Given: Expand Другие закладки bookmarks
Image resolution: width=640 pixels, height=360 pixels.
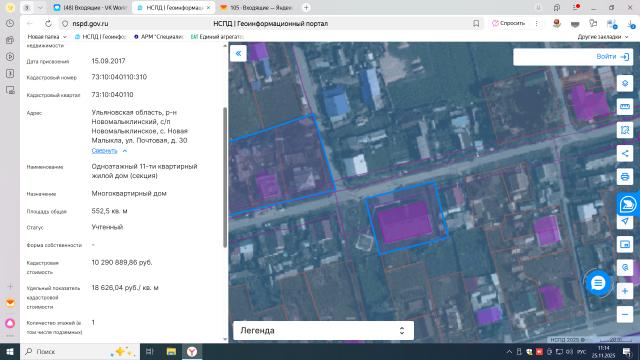Looking at the screenshot, I should tap(603, 37).
